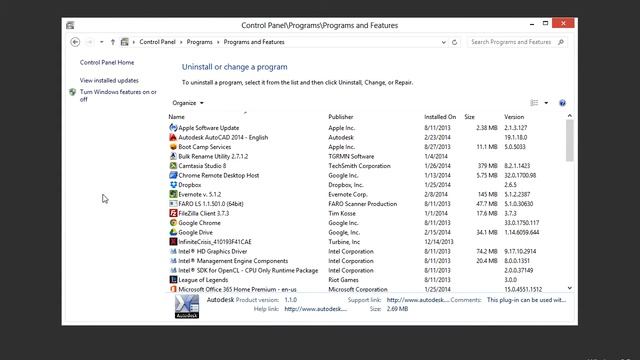This screenshot has width=640, height=360.
Task: Sort by the Name column header
Action: click(177, 117)
